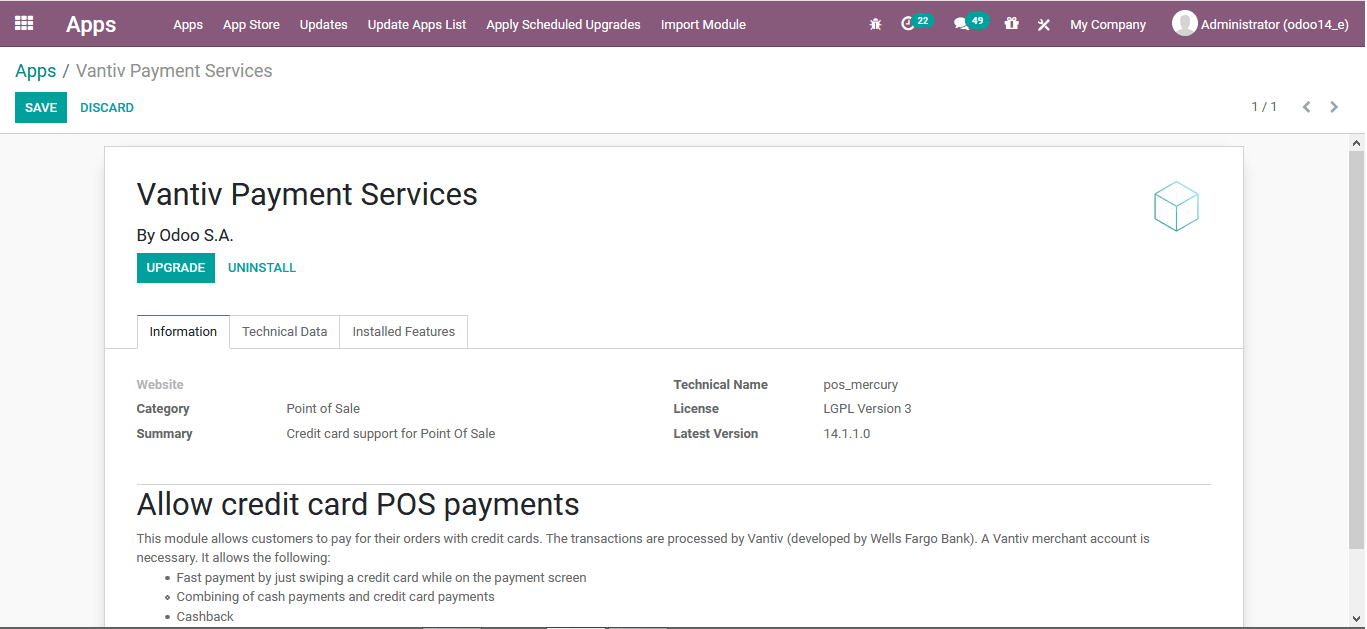Open the Apps menu item
This screenshot has height=629, width=1367.
tap(188, 24)
